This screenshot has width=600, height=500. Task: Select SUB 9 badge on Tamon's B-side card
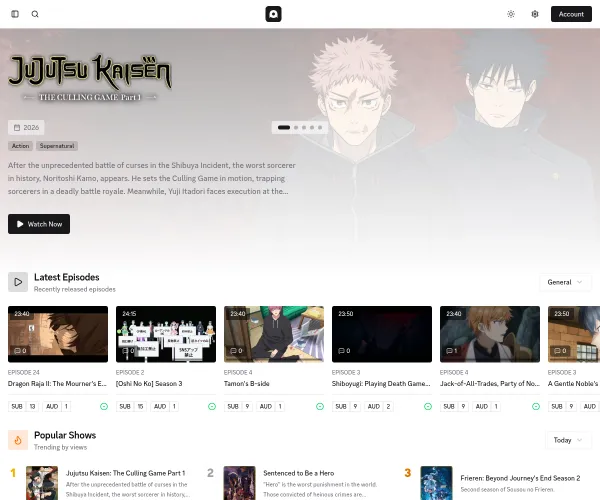point(238,406)
